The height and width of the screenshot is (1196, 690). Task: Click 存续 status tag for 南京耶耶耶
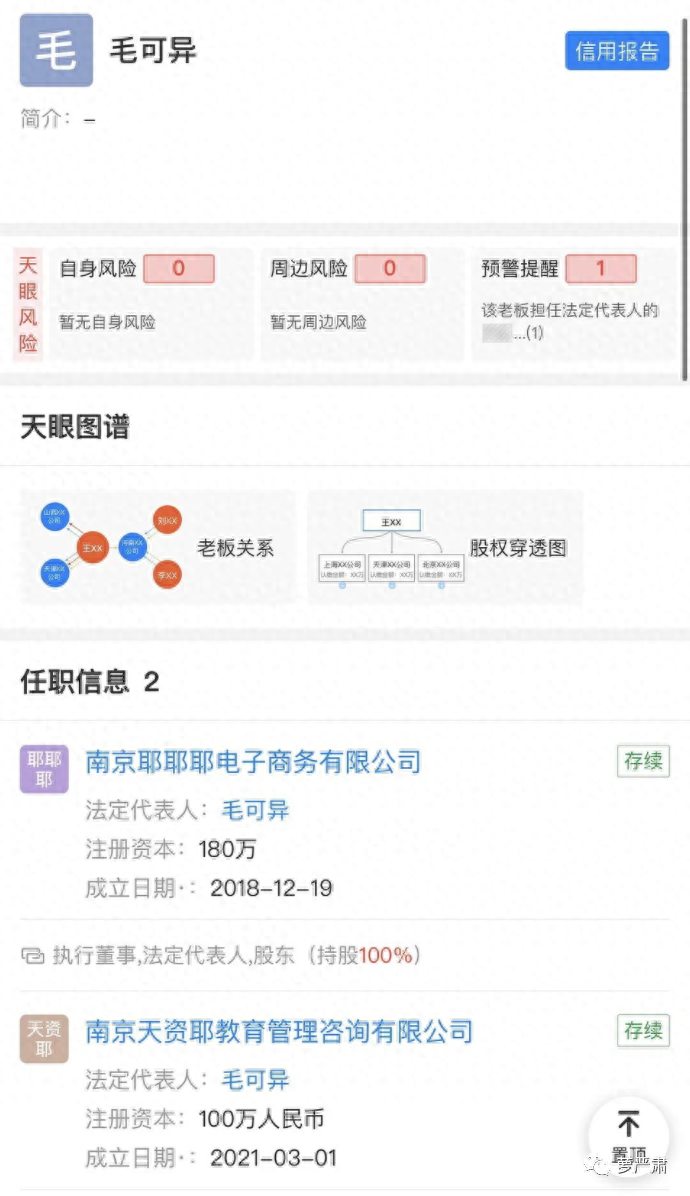click(x=642, y=761)
